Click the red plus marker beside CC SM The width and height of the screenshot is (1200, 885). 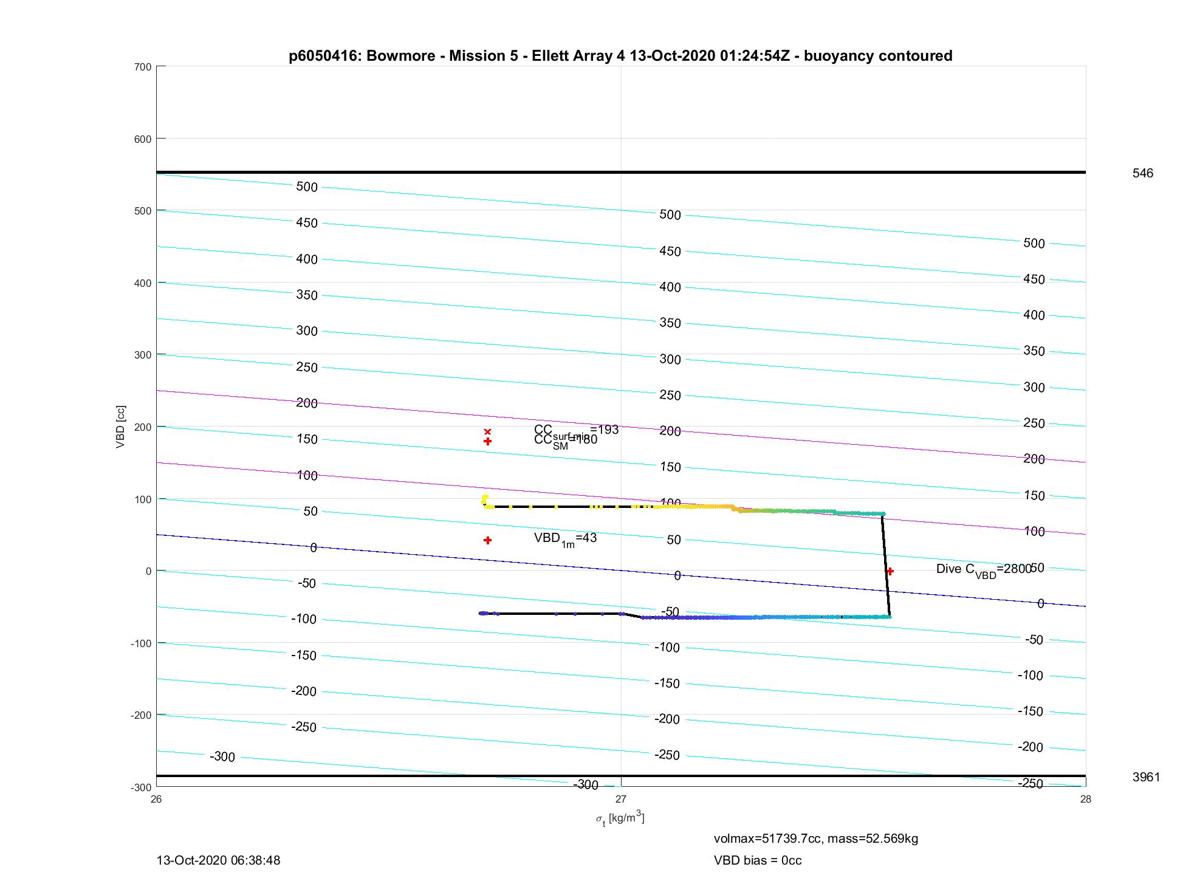click(488, 441)
